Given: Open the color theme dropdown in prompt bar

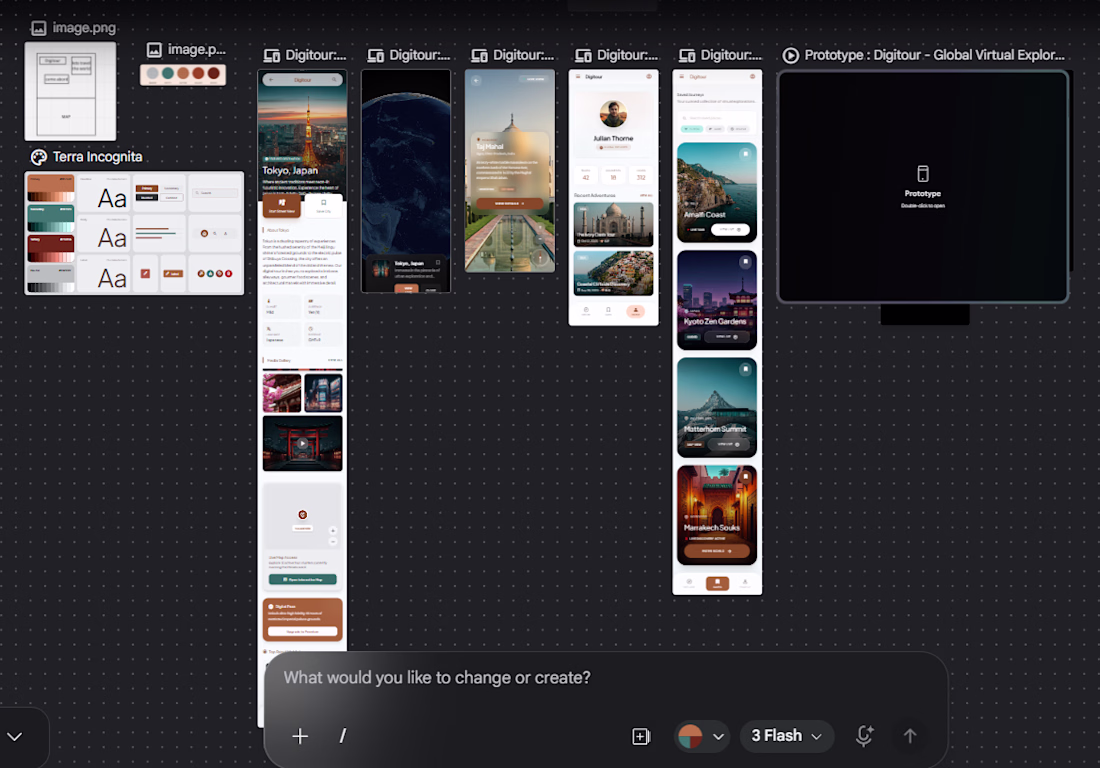Looking at the screenshot, I should point(700,736).
